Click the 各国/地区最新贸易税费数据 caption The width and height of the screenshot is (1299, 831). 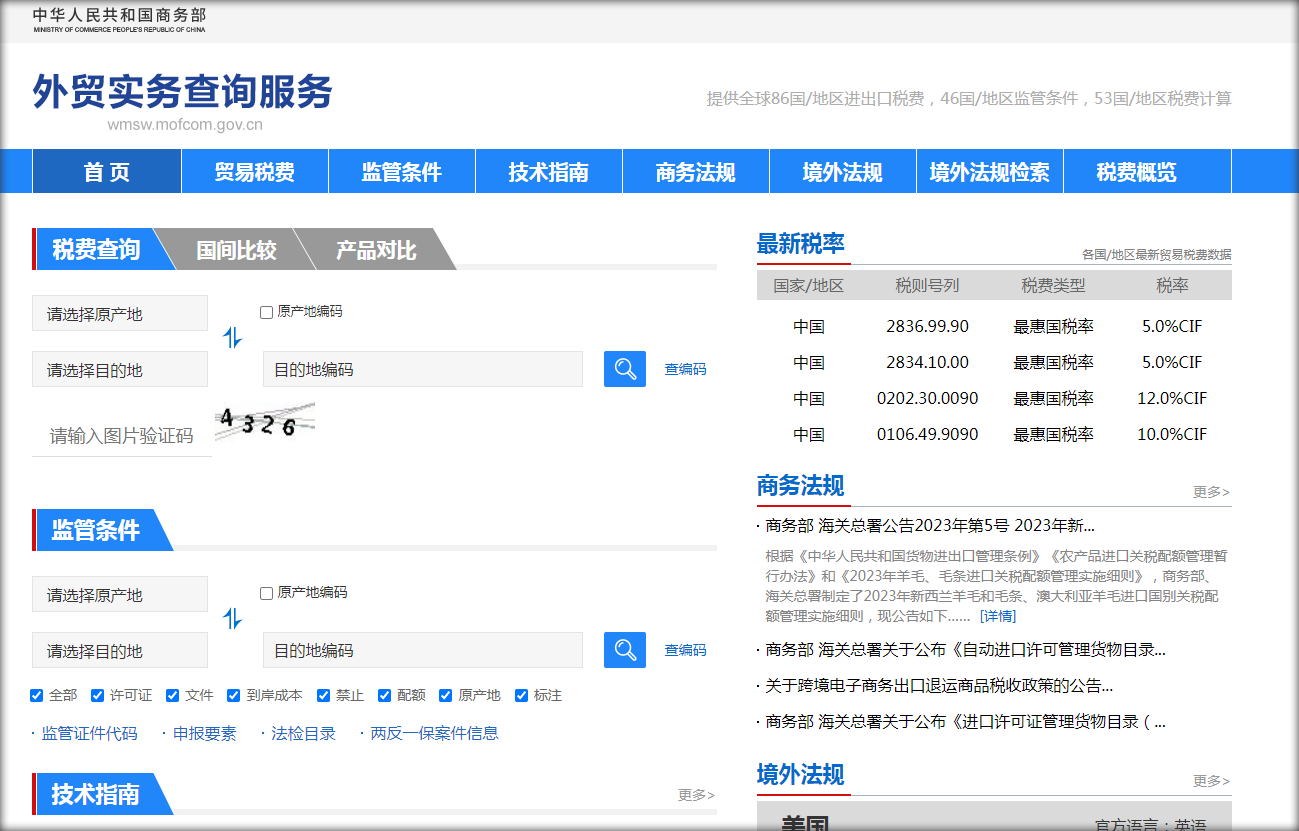[1157, 255]
